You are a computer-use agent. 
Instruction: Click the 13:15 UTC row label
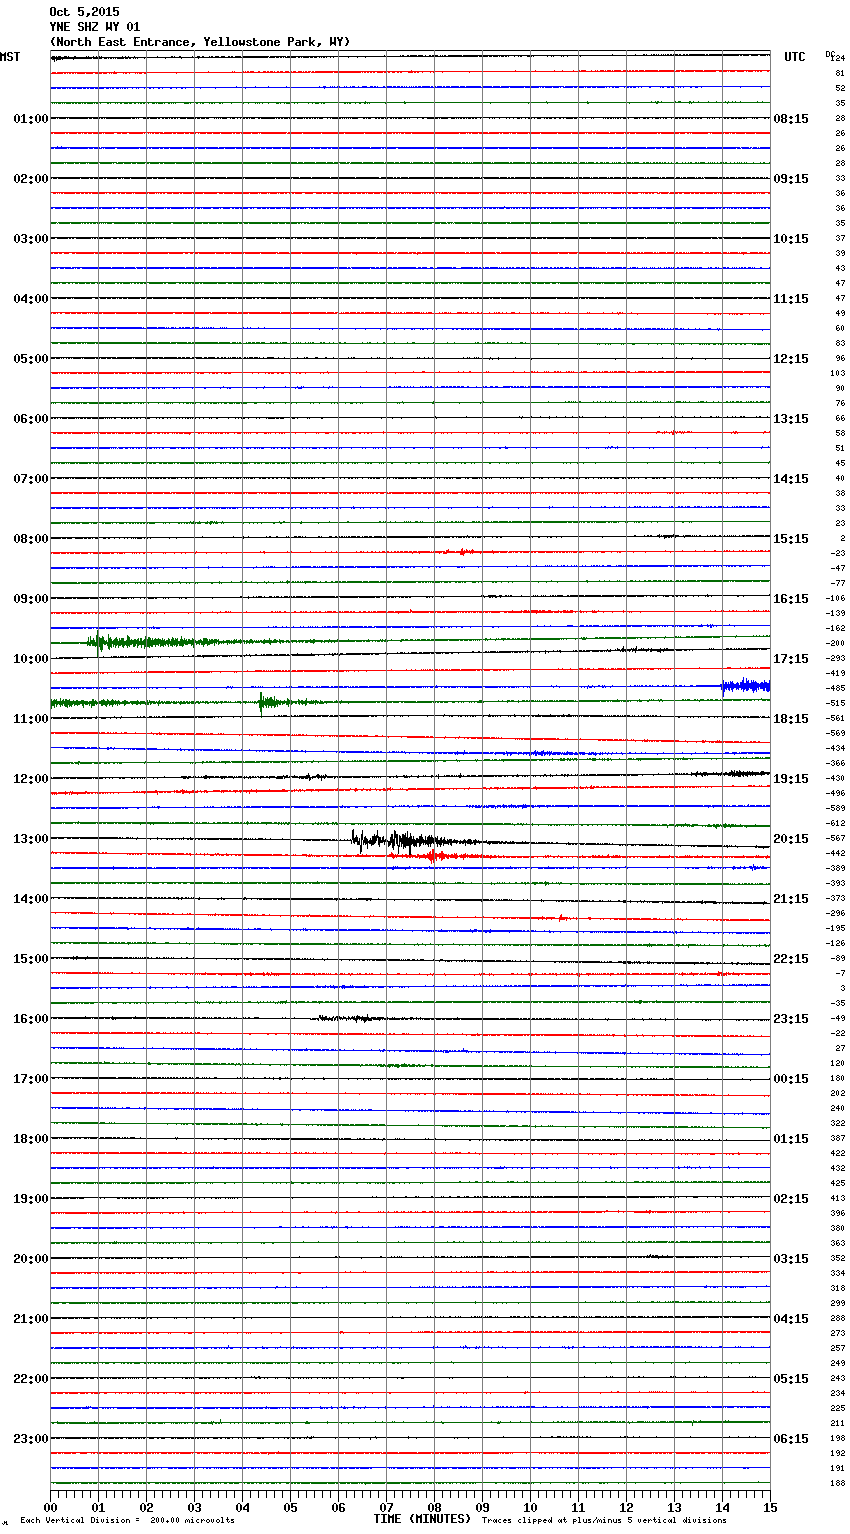[791, 419]
